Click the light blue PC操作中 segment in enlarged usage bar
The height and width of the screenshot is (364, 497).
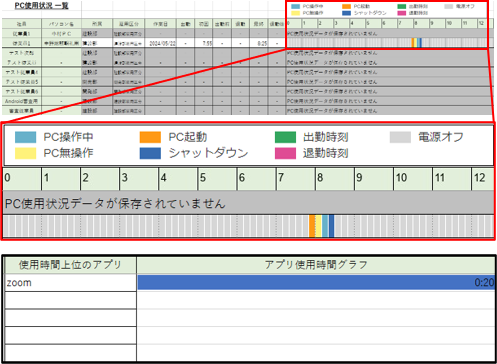click(x=325, y=226)
